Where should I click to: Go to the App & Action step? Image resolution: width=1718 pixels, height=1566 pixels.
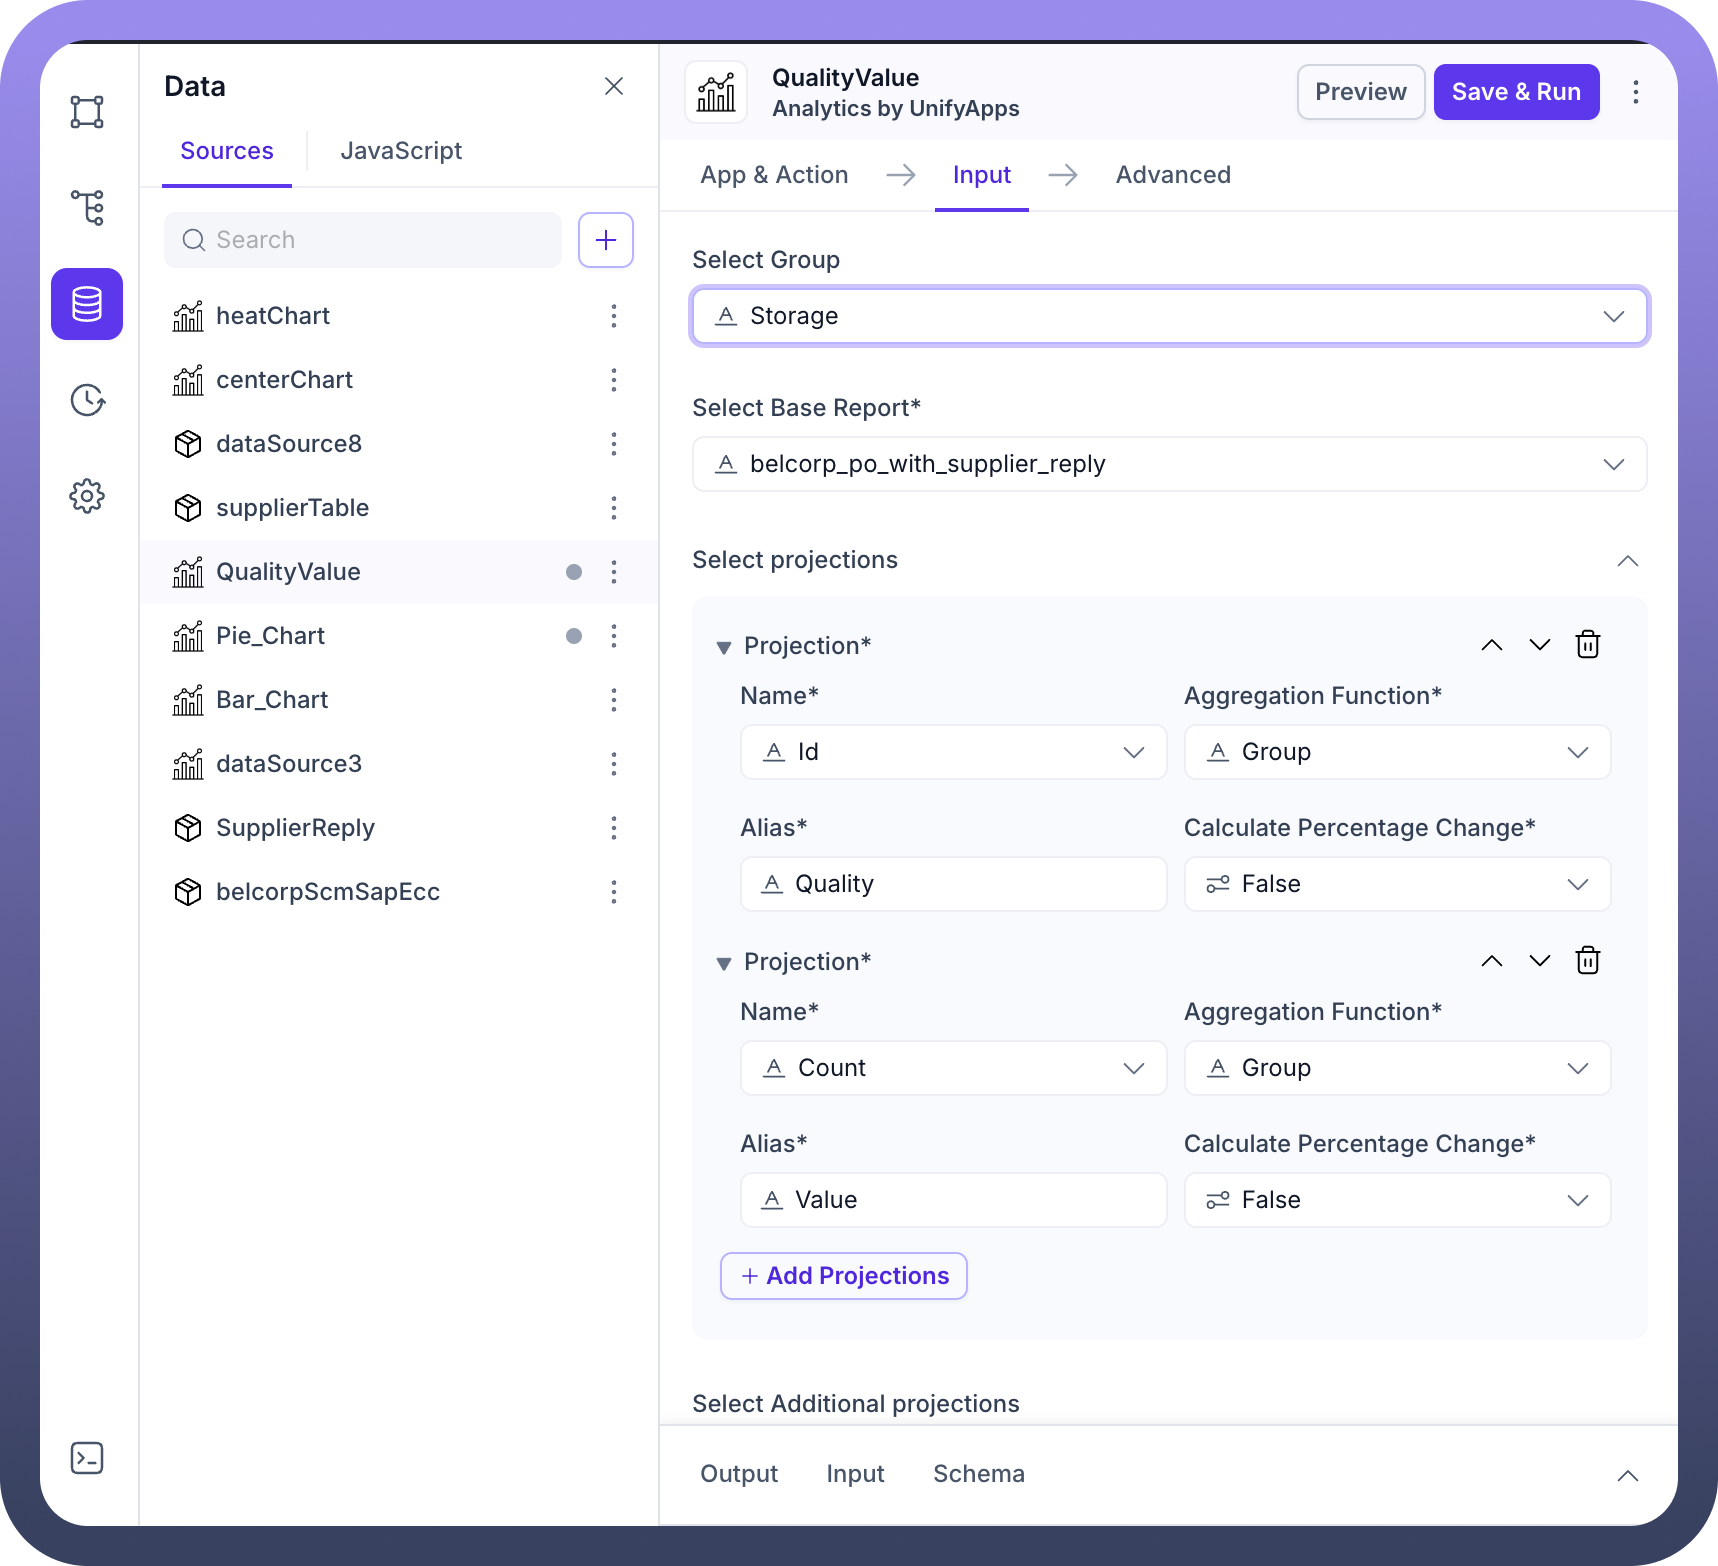[774, 175]
